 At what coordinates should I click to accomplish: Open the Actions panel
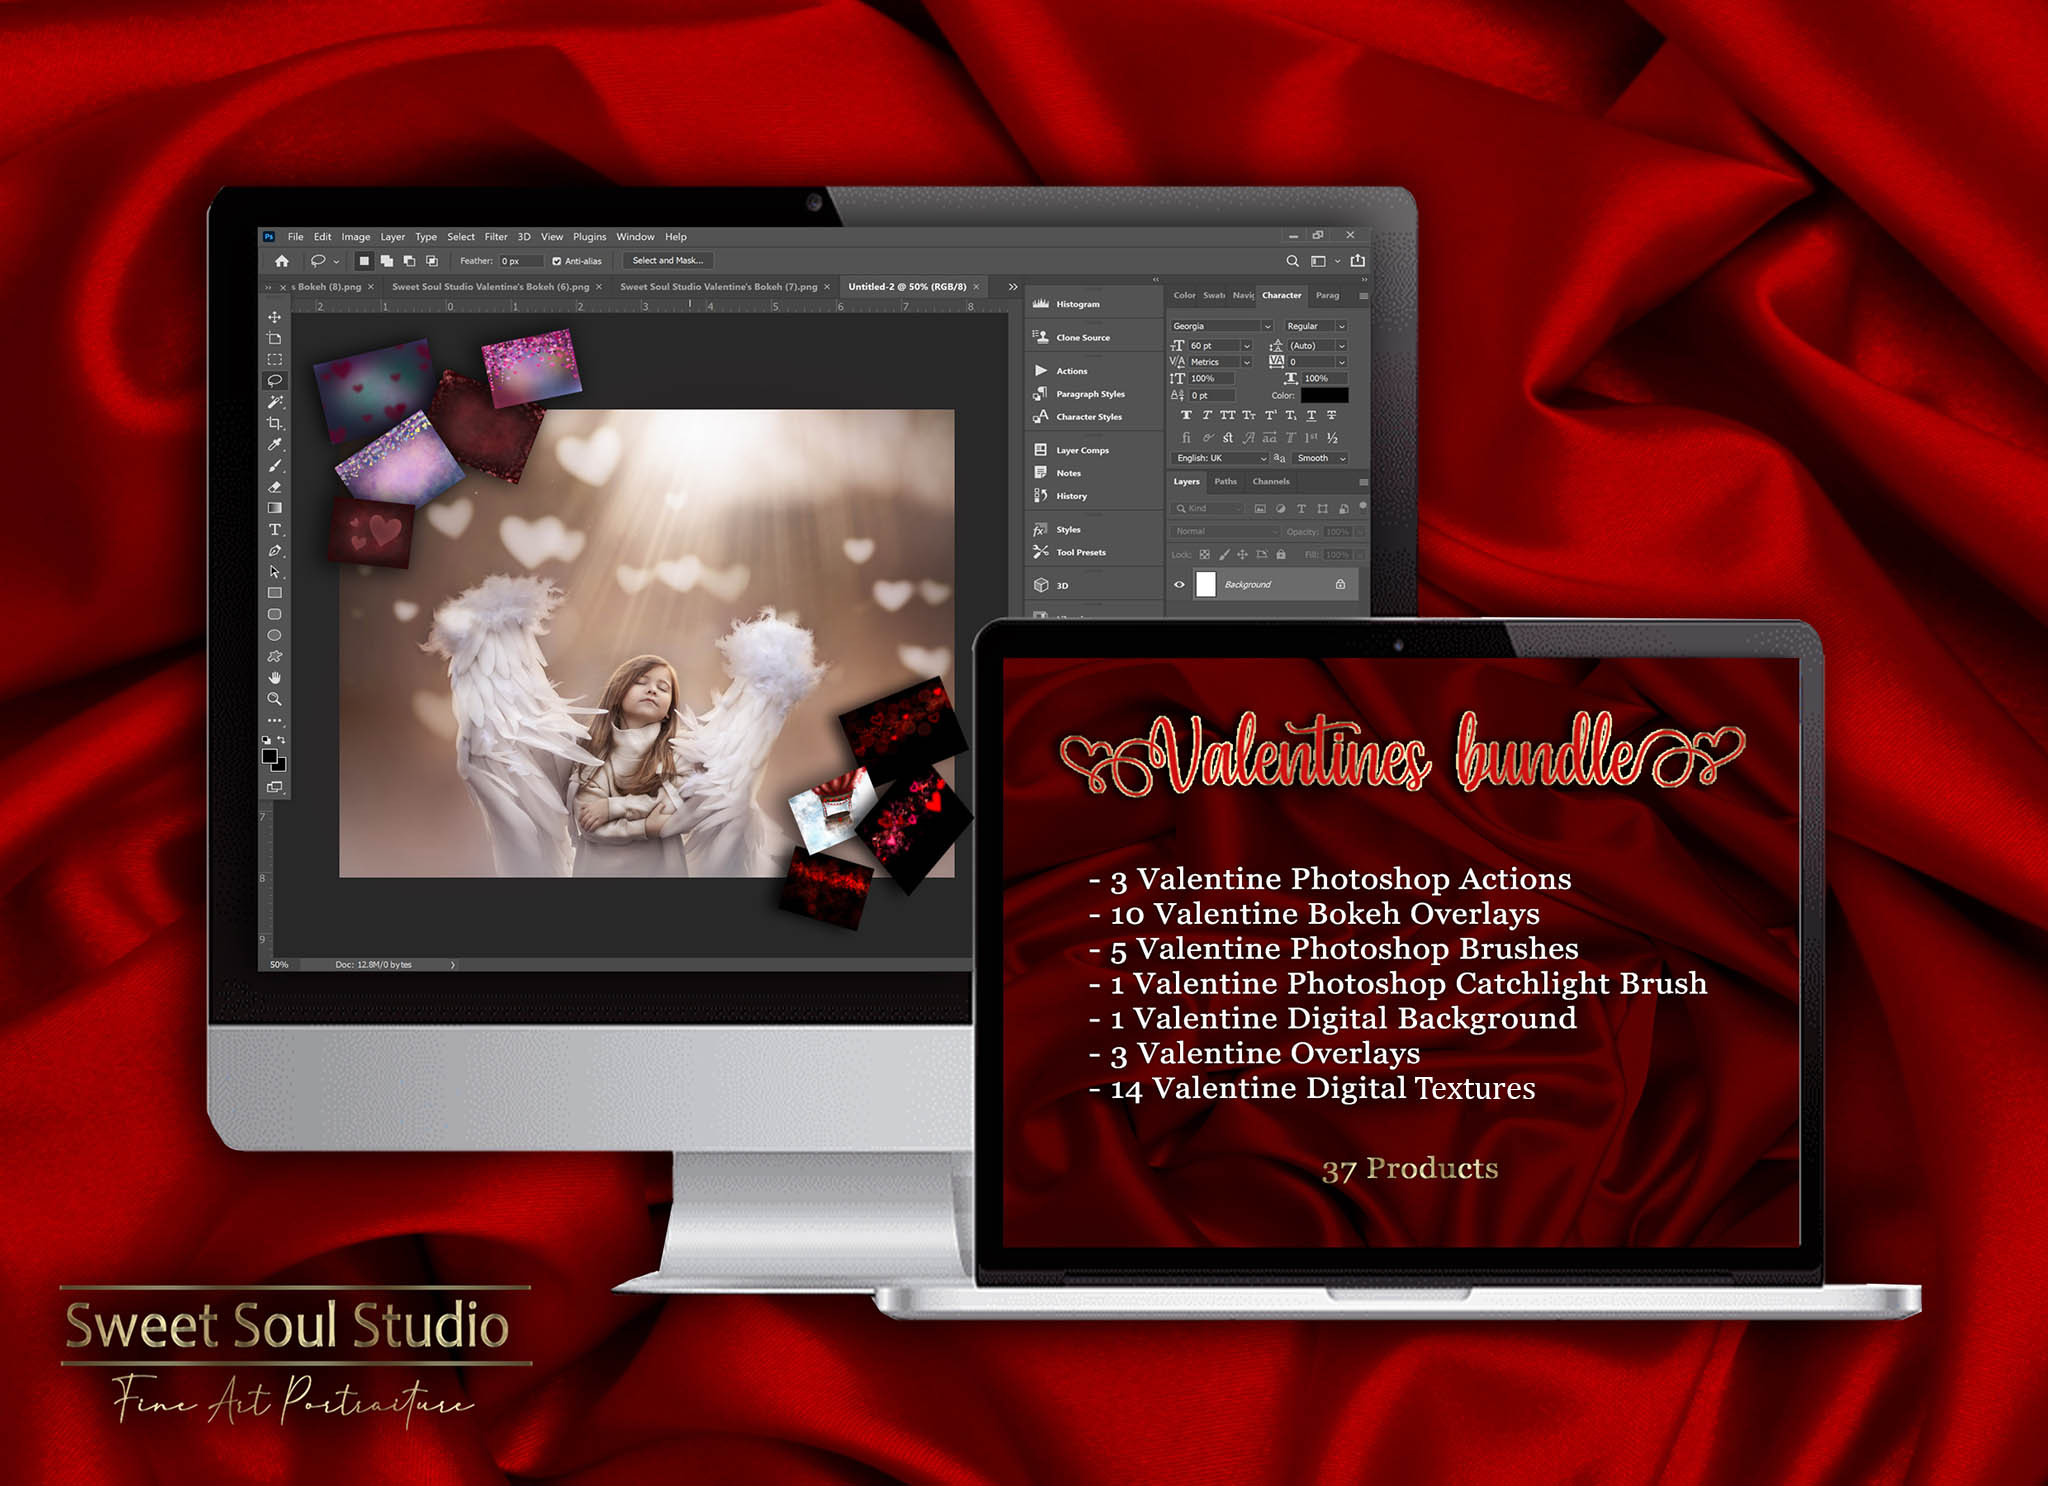click(x=1073, y=370)
